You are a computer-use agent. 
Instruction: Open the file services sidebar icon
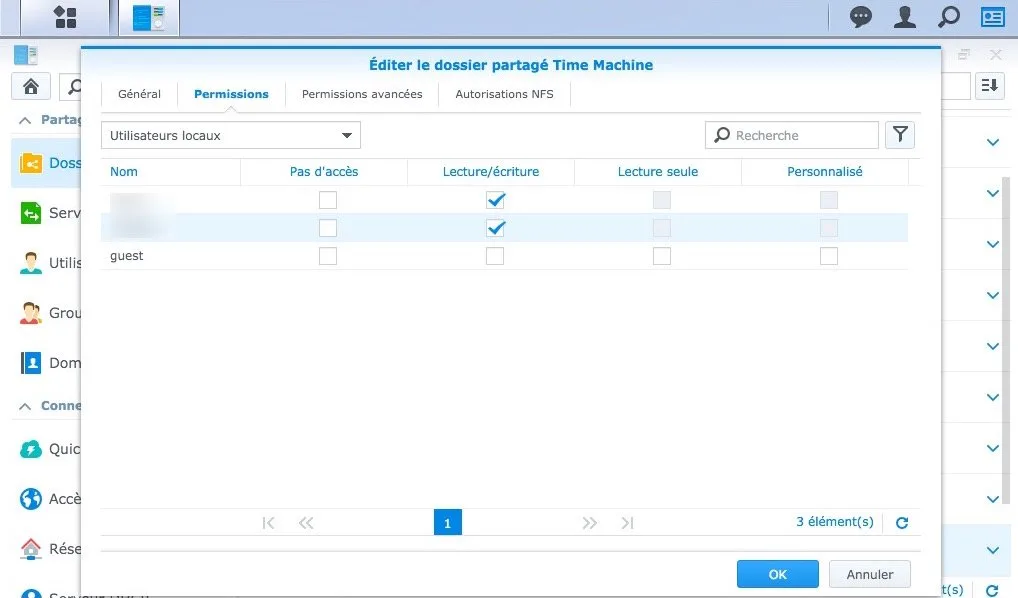pos(31,213)
